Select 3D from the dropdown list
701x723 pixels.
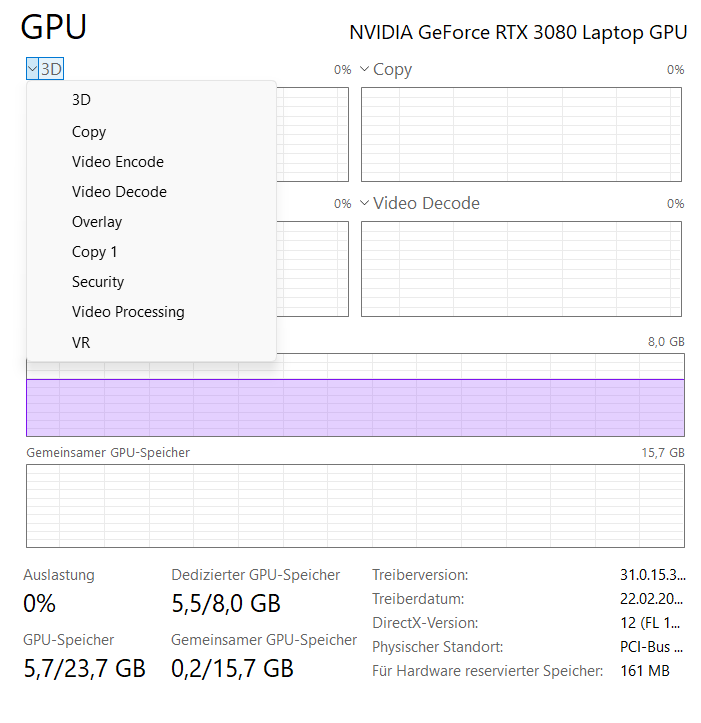coord(81,100)
